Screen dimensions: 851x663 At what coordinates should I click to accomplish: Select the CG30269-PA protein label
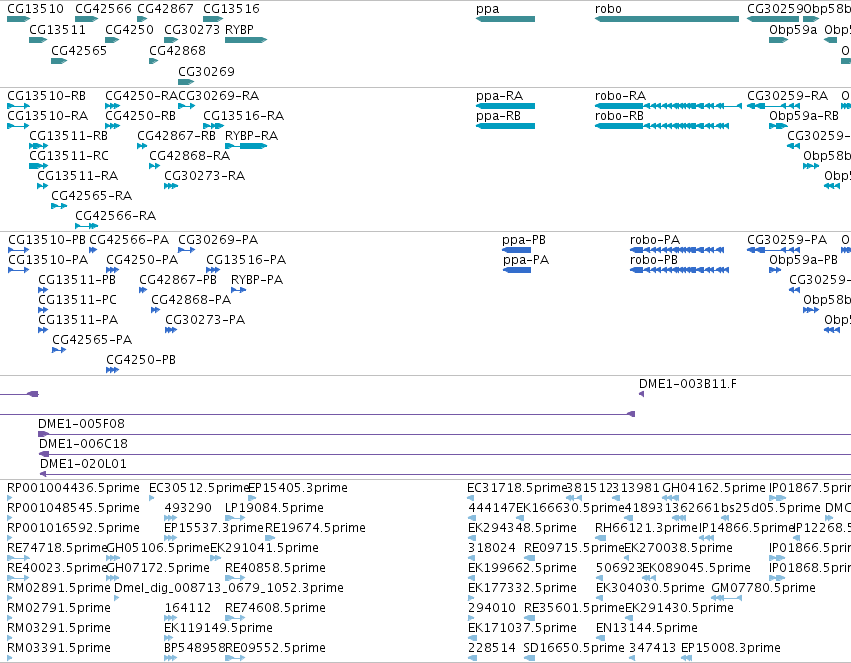pyautogui.click(x=218, y=240)
